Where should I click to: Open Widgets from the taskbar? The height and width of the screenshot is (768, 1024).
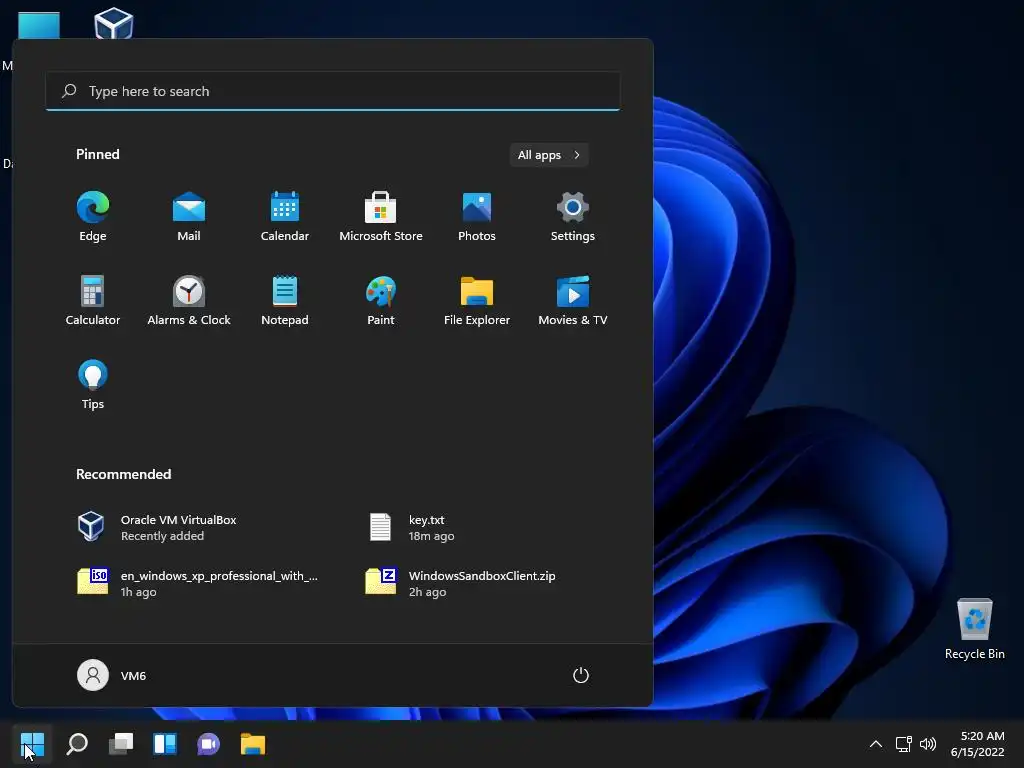tap(165, 744)
